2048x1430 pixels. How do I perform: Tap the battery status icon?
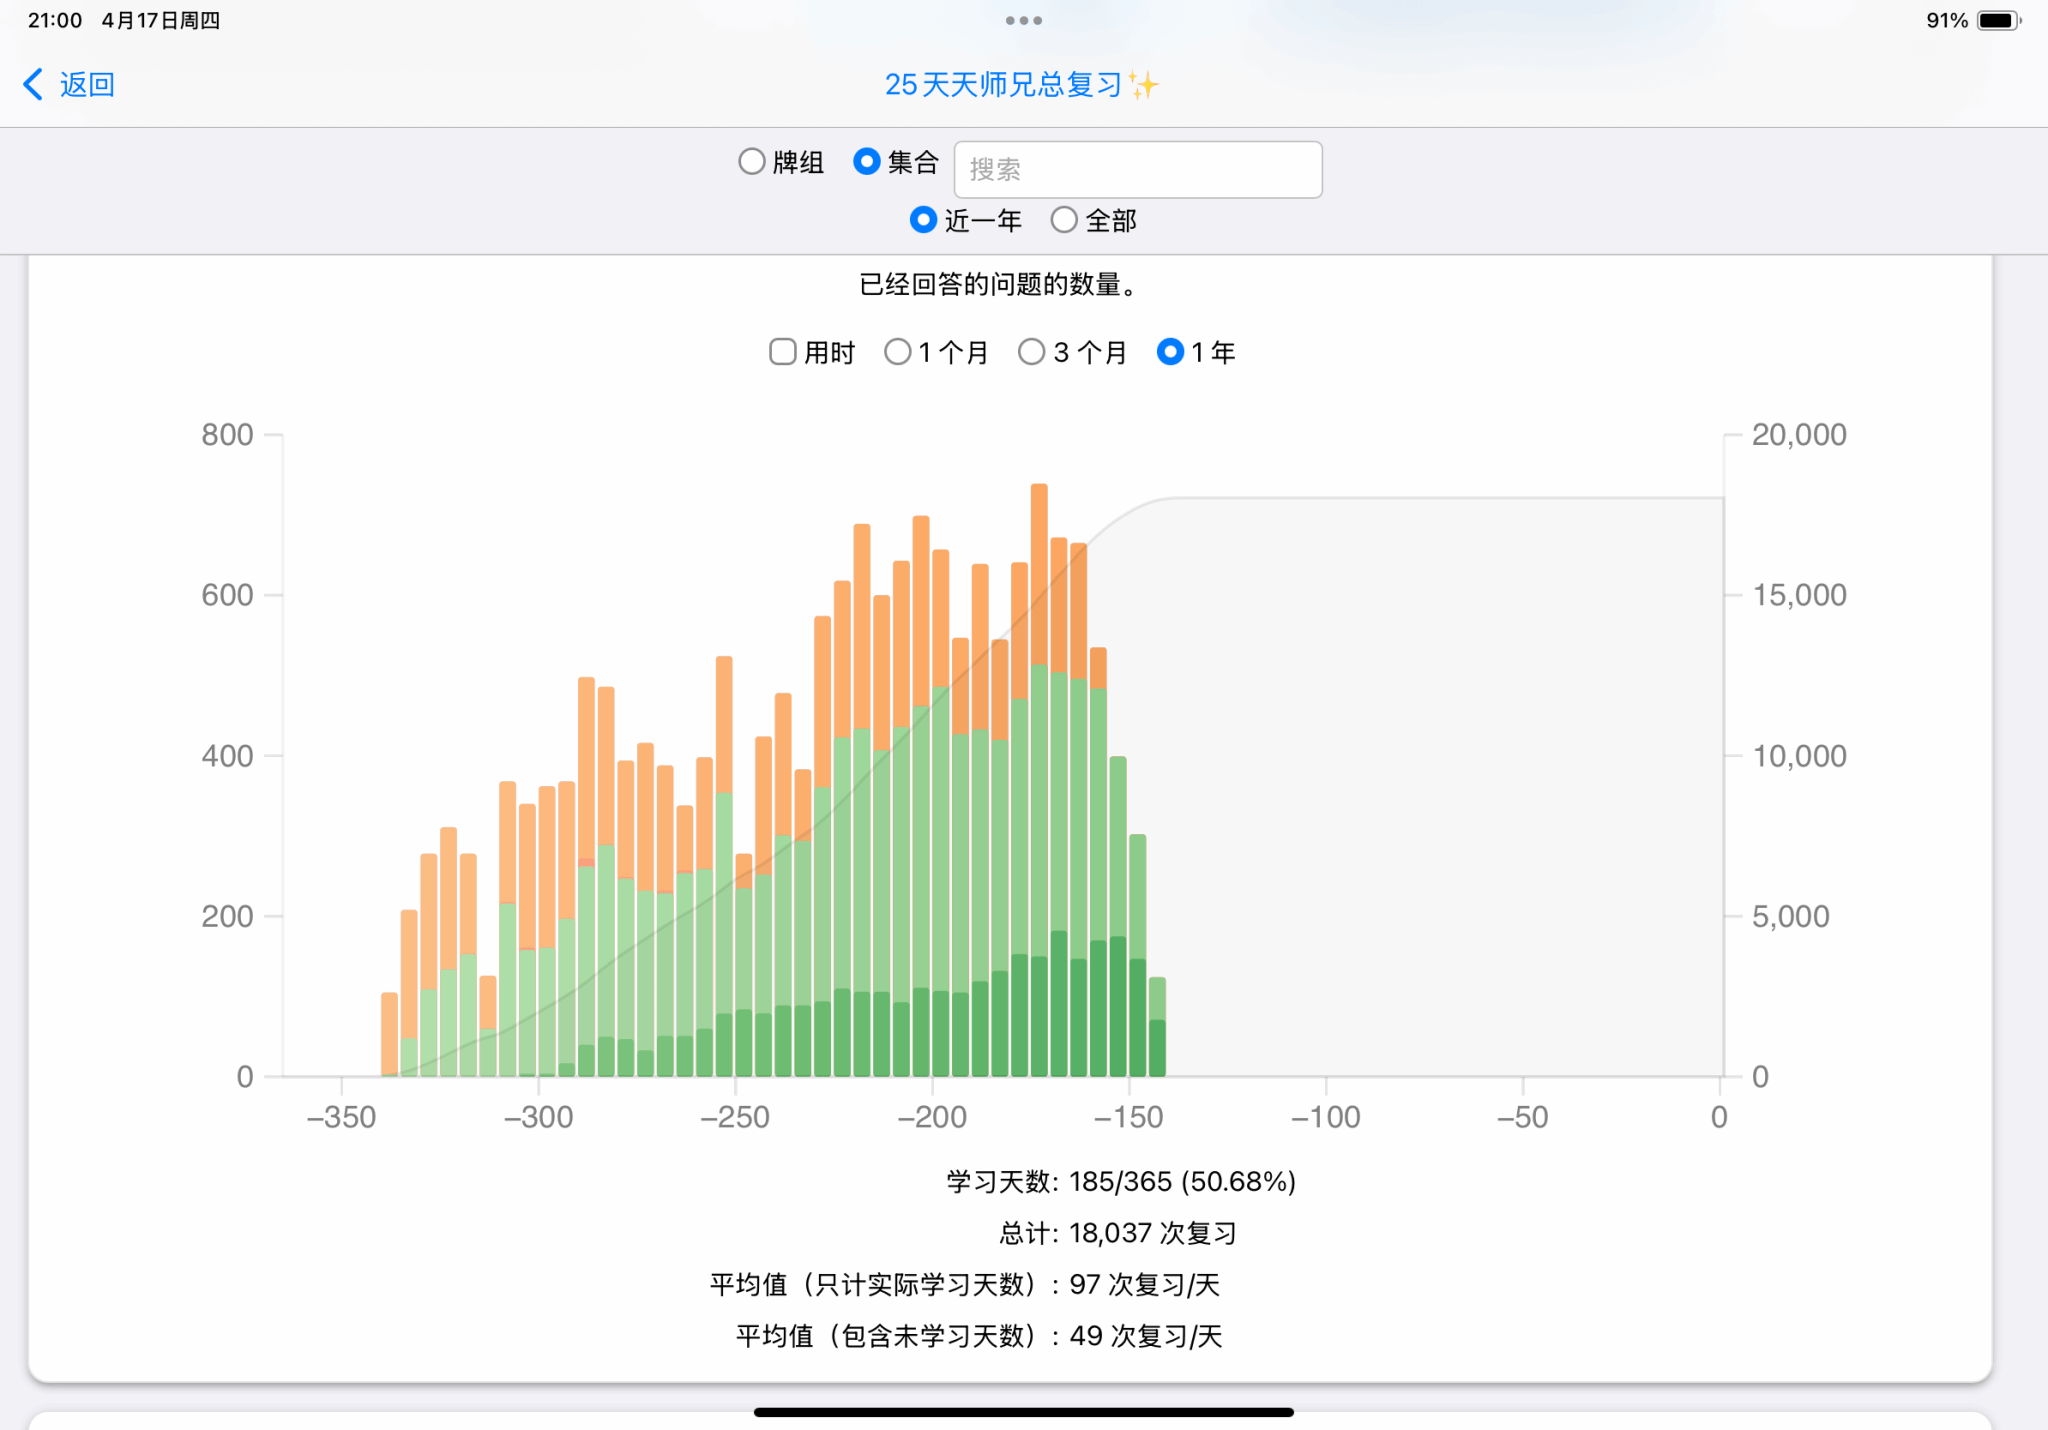tap(1997, 21)
